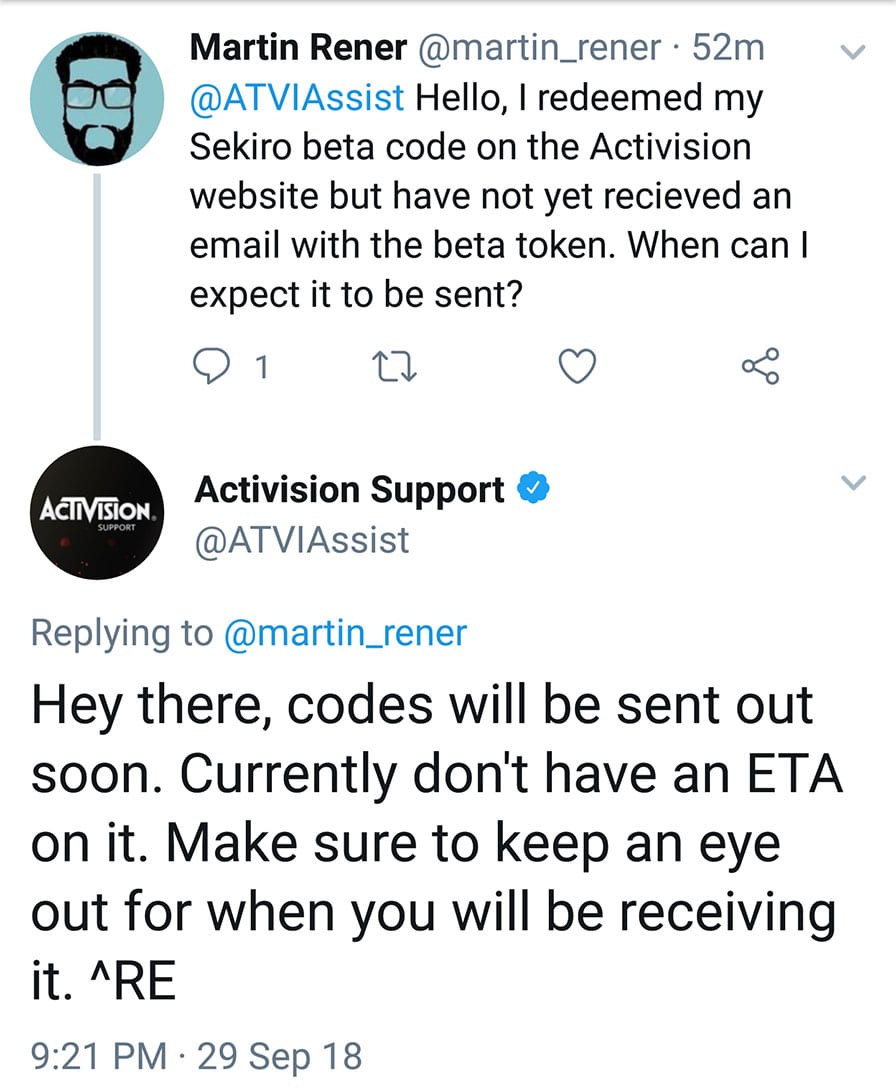The height and width of the screenshot is (1089, 896).
Task: Click Martin's tweet text about Sekiro beta
Action: coord(499,196)
